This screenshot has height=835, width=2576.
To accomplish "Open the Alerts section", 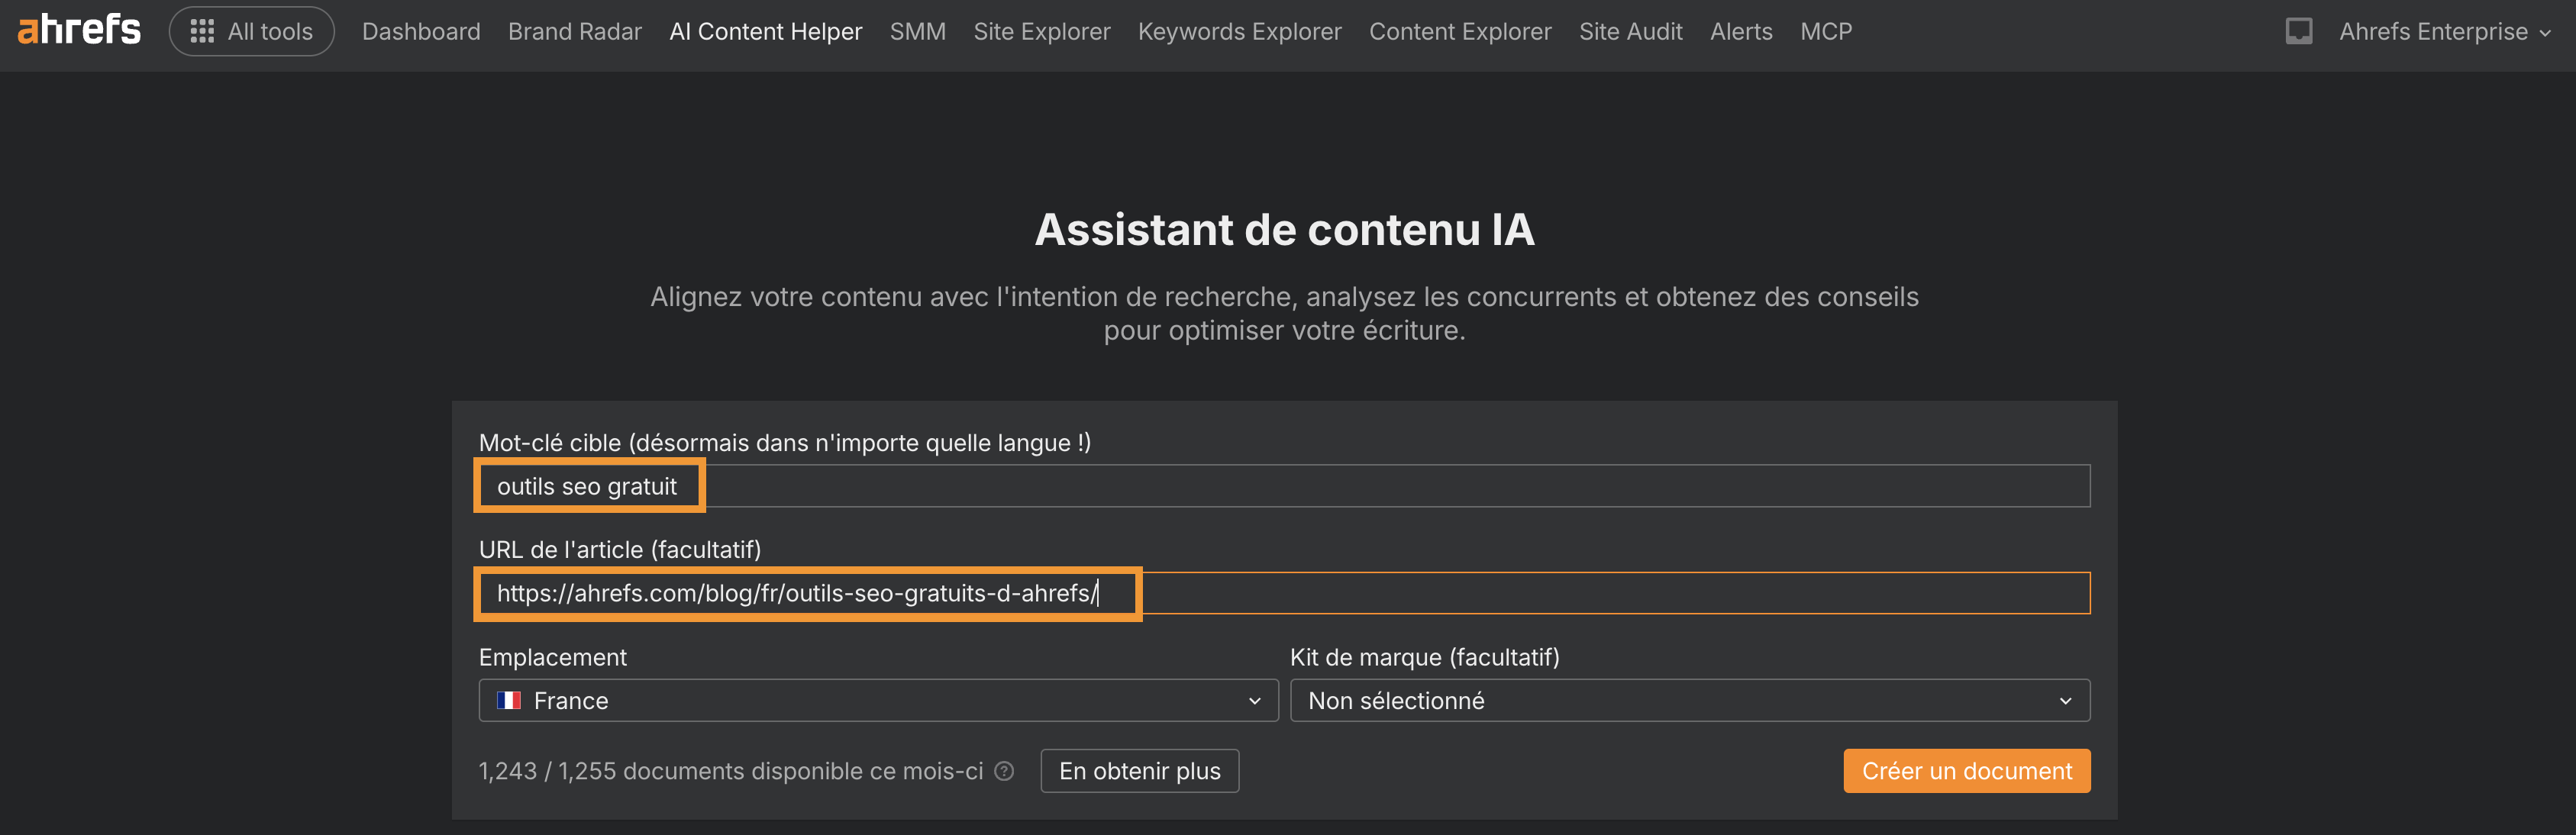I will click(1741, 31).
